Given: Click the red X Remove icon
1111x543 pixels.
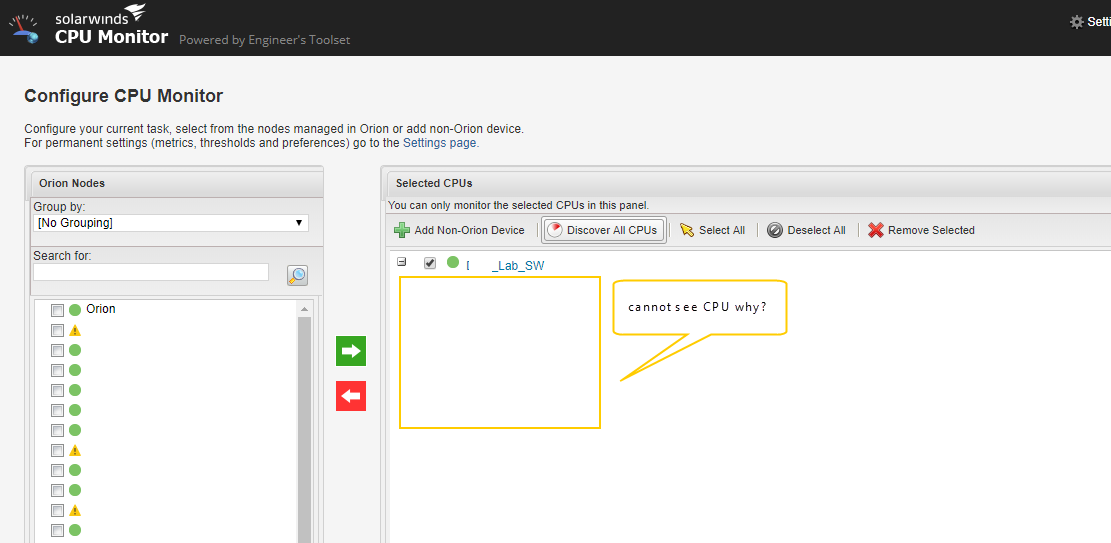Looking at the screenshot, I should pos(876,230).
